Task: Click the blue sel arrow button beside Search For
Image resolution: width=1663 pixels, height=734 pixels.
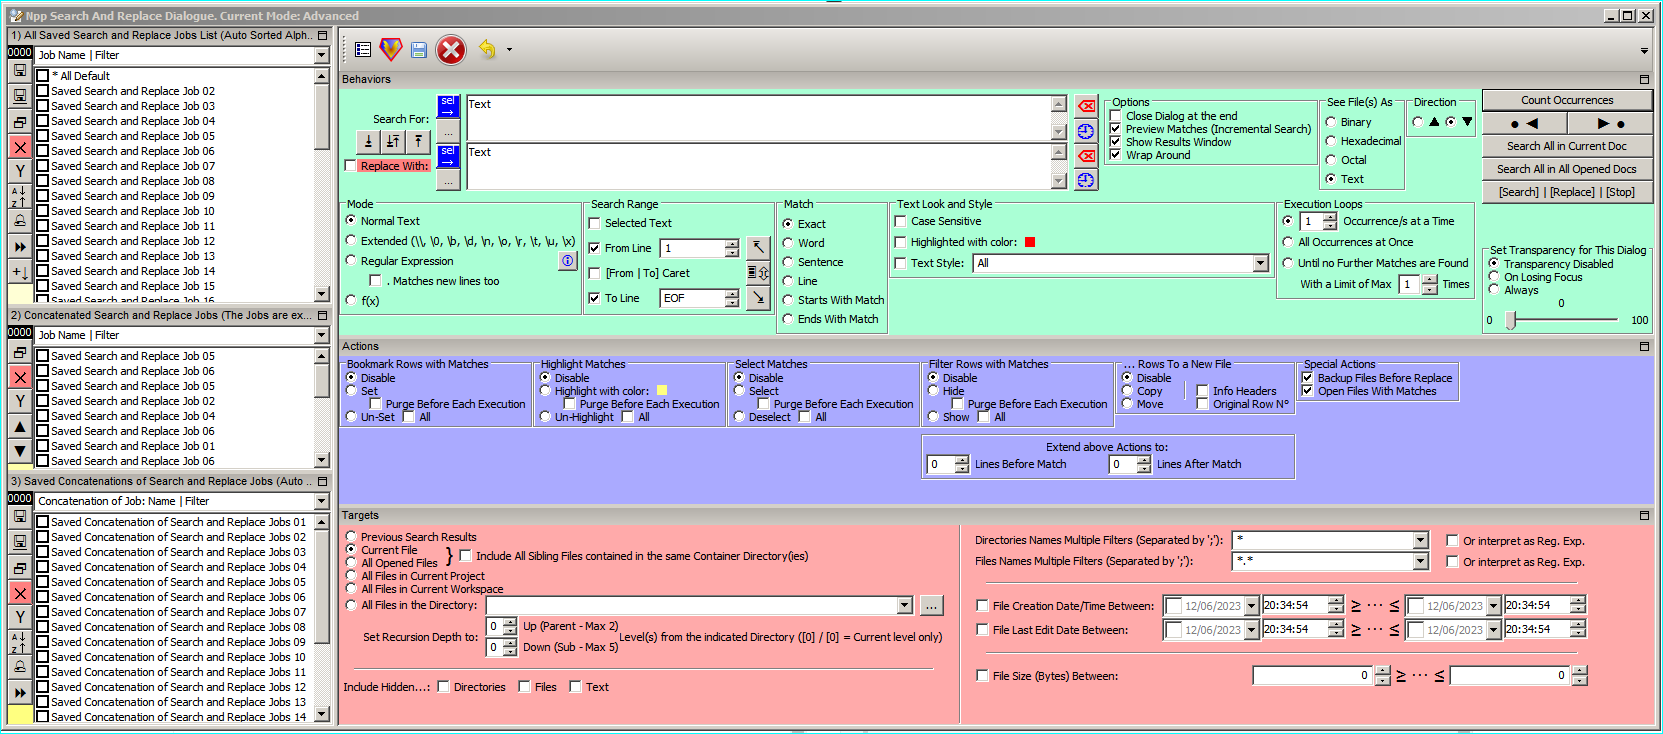Action: (448, 106)
